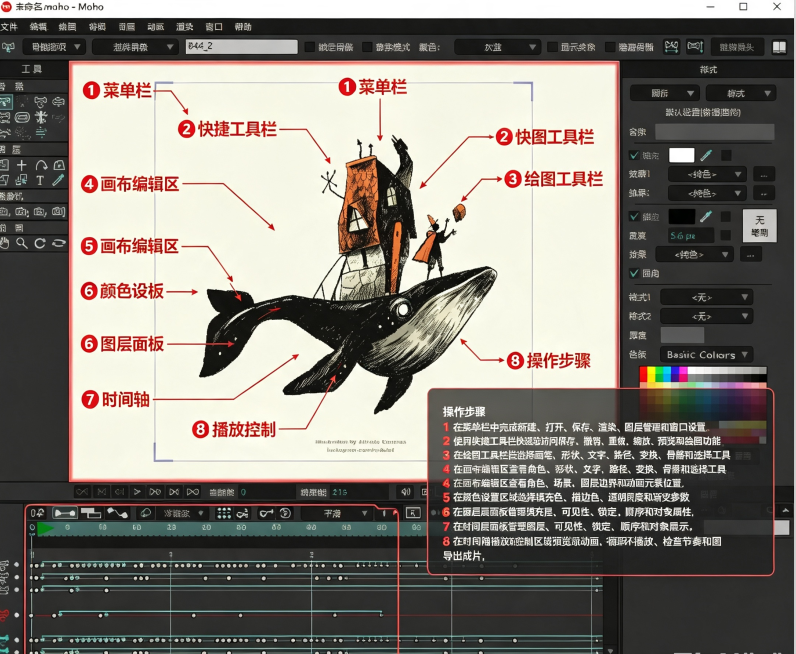
Task: Toggle the fill enable checkbox in style panel
Action: (x=634, y=155)
